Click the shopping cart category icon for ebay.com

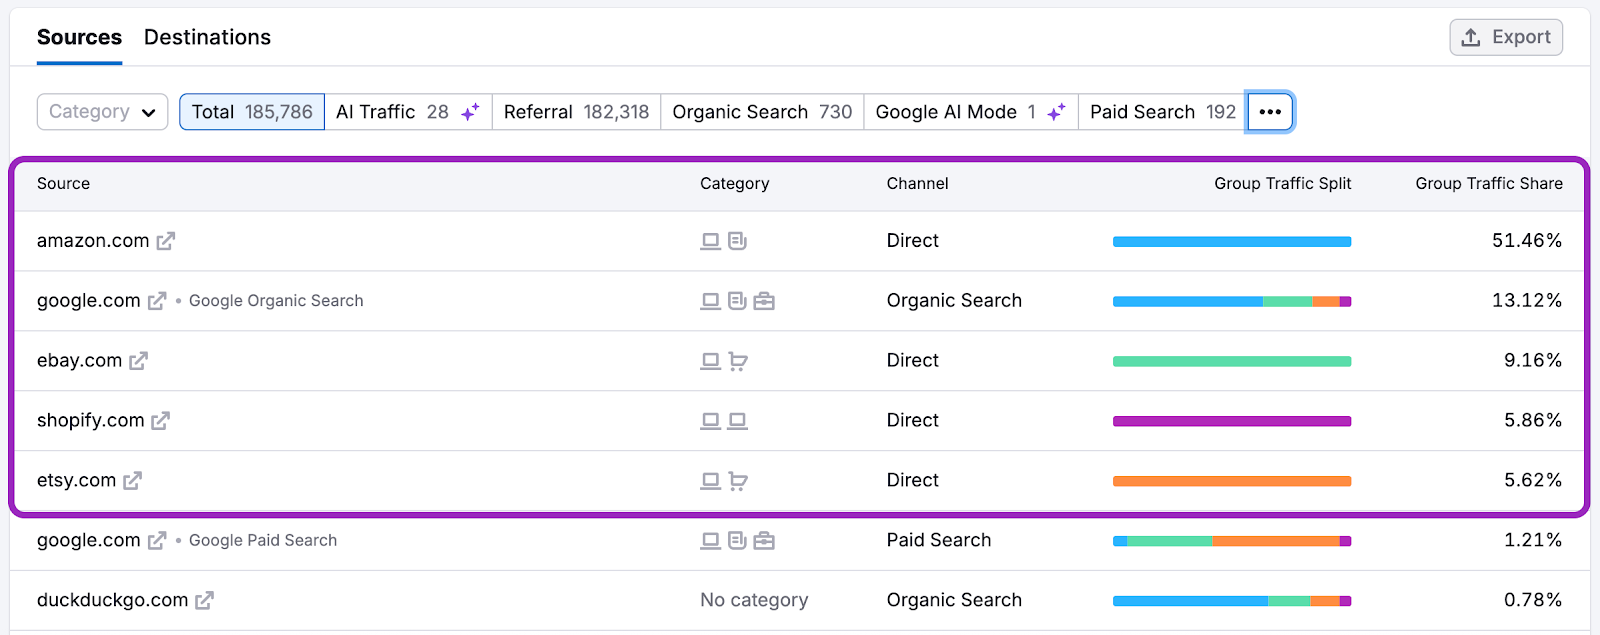tap(738, 361)
